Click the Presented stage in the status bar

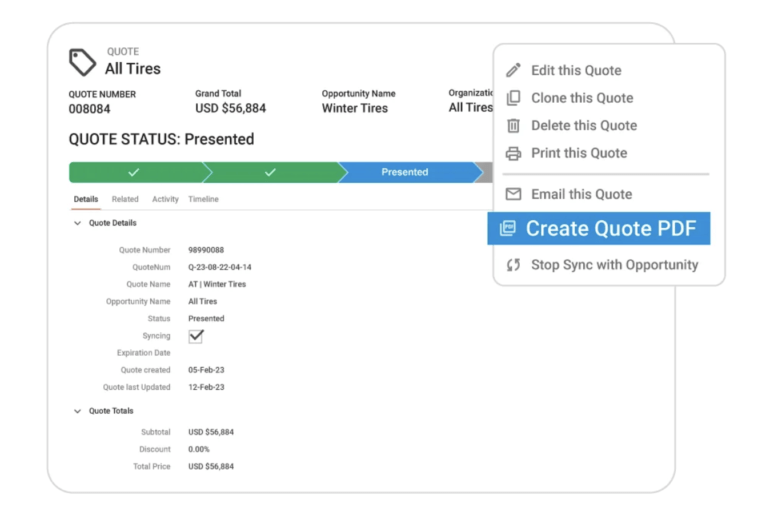405,172
